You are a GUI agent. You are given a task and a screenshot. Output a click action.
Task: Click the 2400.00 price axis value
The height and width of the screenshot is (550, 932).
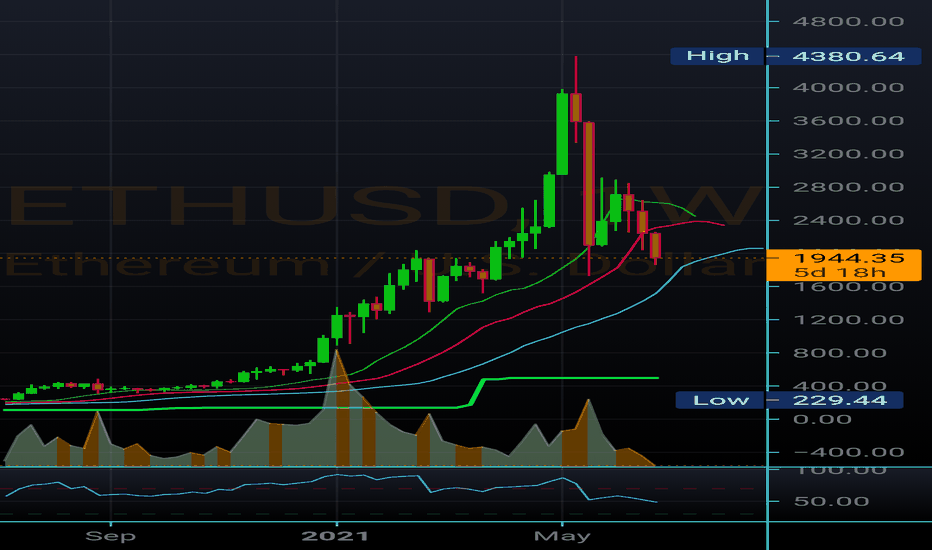[848, 221]
